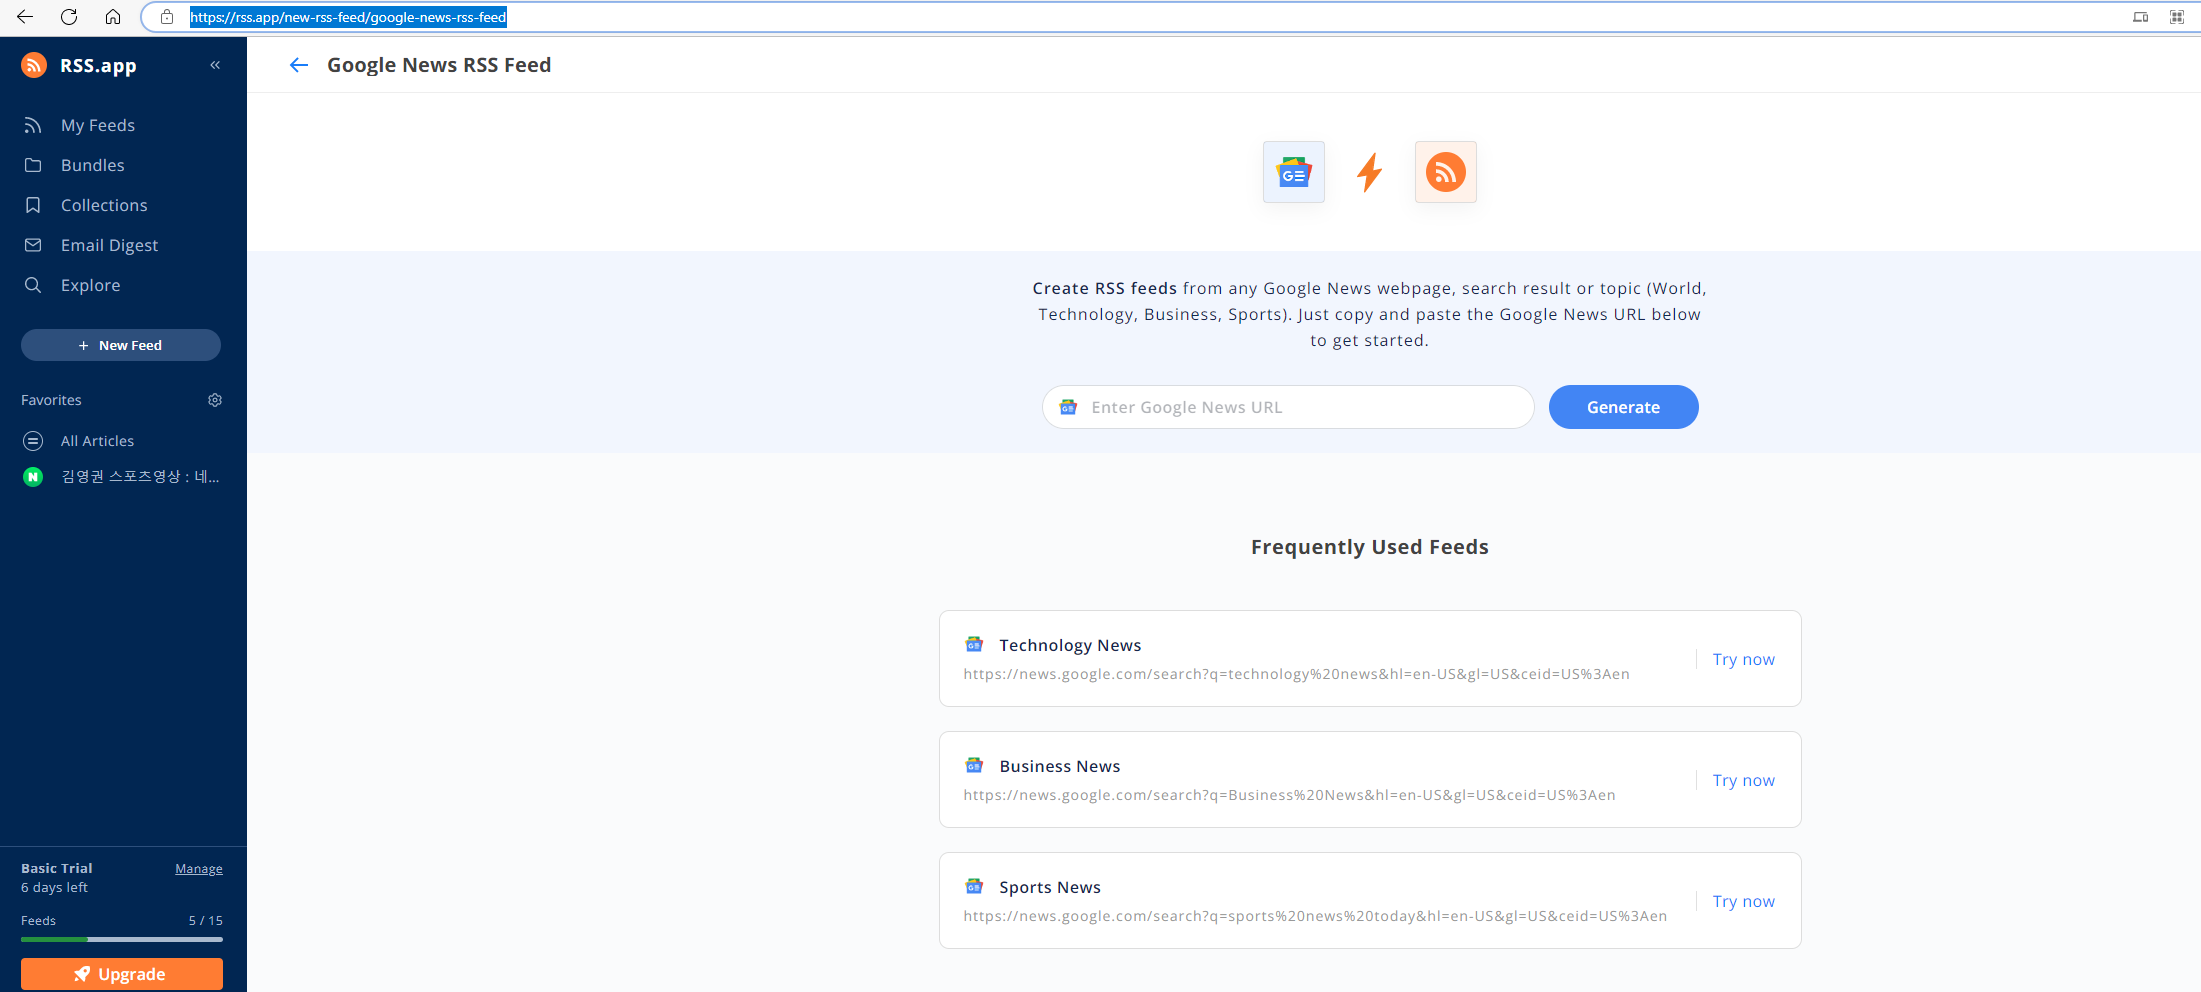Open My Feeds in sidebar
Image resolution: width=2201 pixels, height=992 pixels.
pyautogui.click(x=98, y=125)
